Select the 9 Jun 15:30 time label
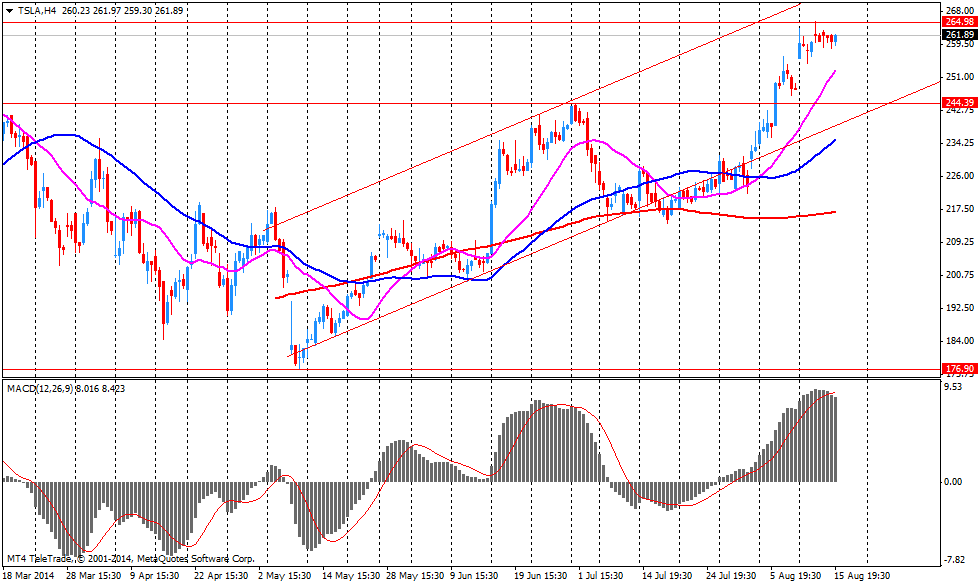The image size is (980, 584). coord(474,575)
